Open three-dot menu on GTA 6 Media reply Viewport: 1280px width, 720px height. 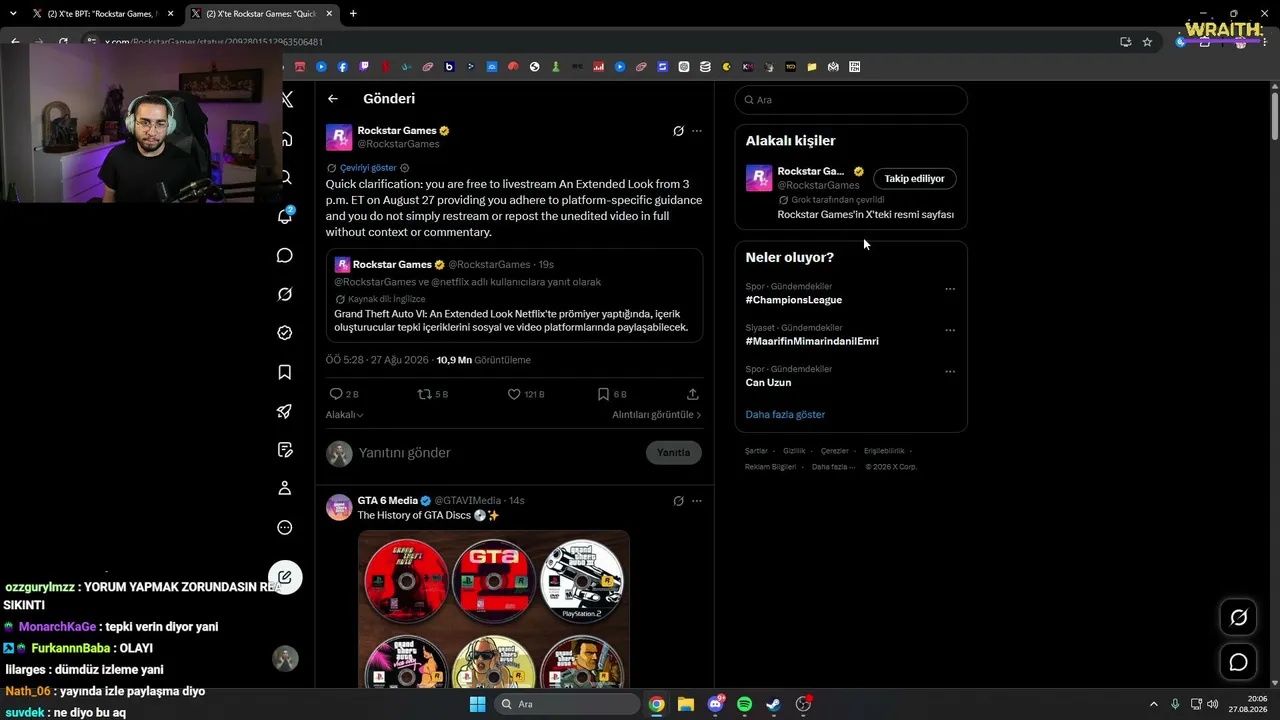(x=697, y=500)
